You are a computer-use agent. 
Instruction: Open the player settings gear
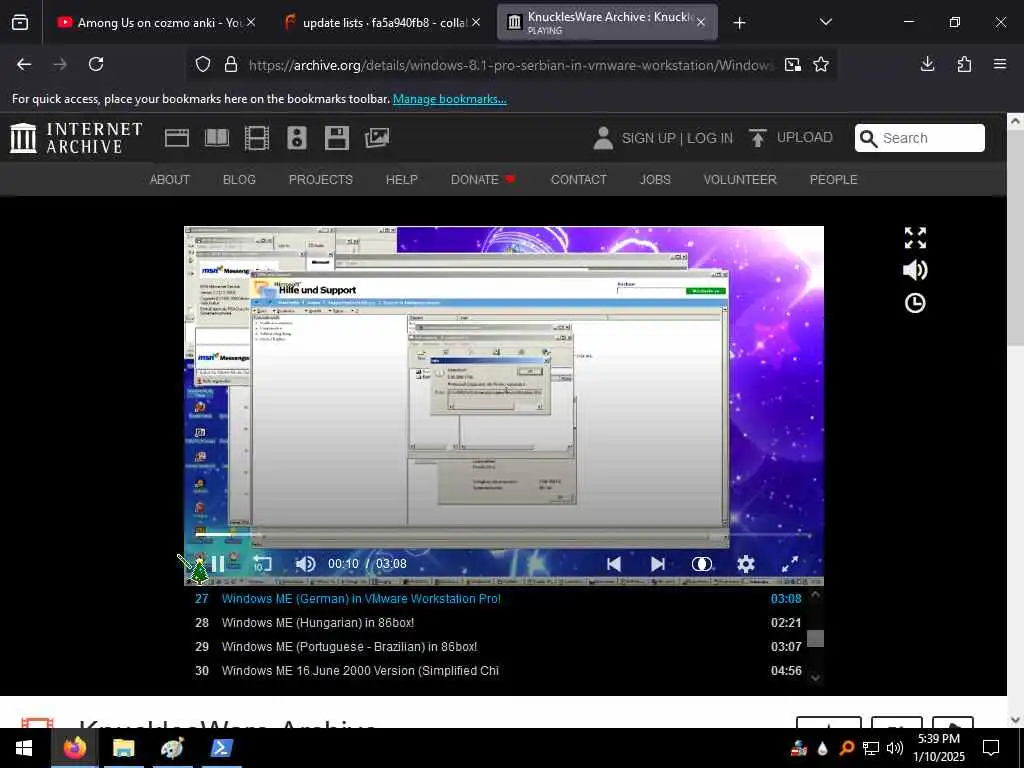tap(746, 564)
